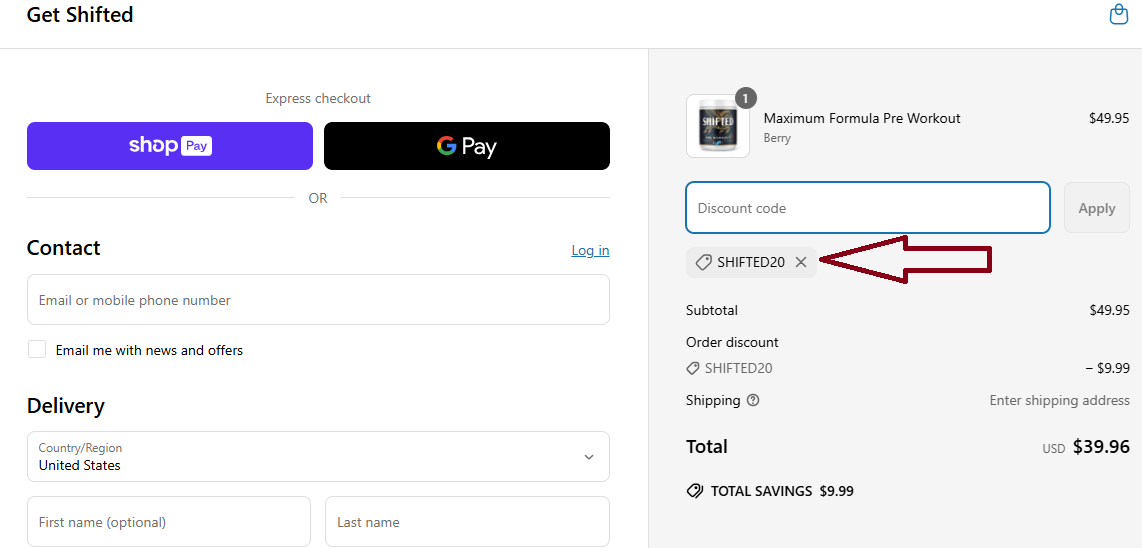Pay with Shop Pay express checkout
Image resolution: width=1142 pixels, height=548 pixels.
coord(170,146)
